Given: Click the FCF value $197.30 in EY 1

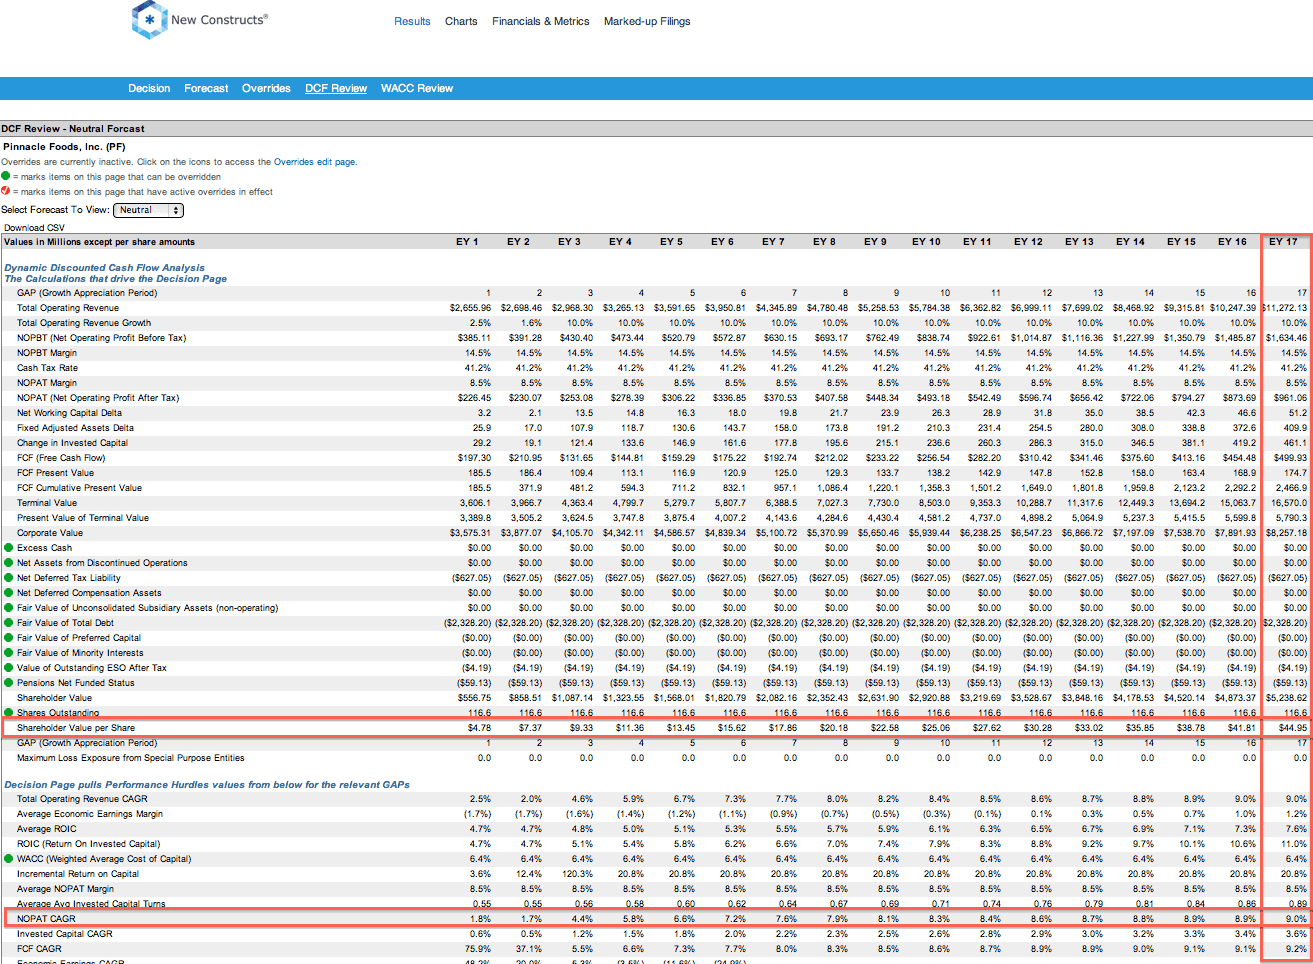Looking at the screenshot, I should [476, 458].
